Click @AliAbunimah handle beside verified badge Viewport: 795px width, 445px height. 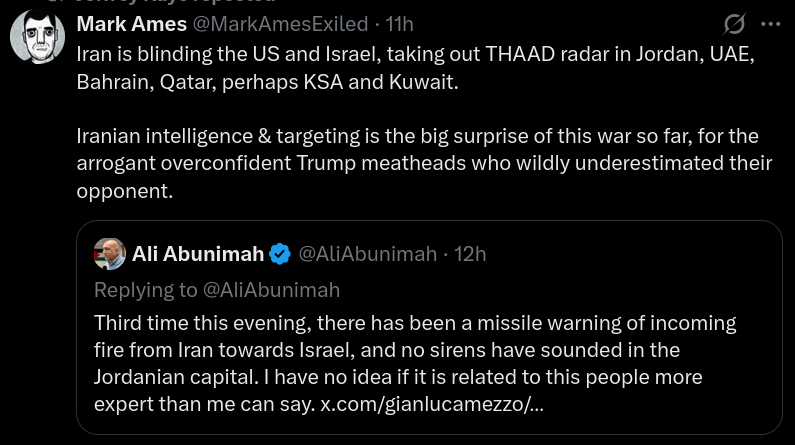pyautogui.click(x=367, y=254)
